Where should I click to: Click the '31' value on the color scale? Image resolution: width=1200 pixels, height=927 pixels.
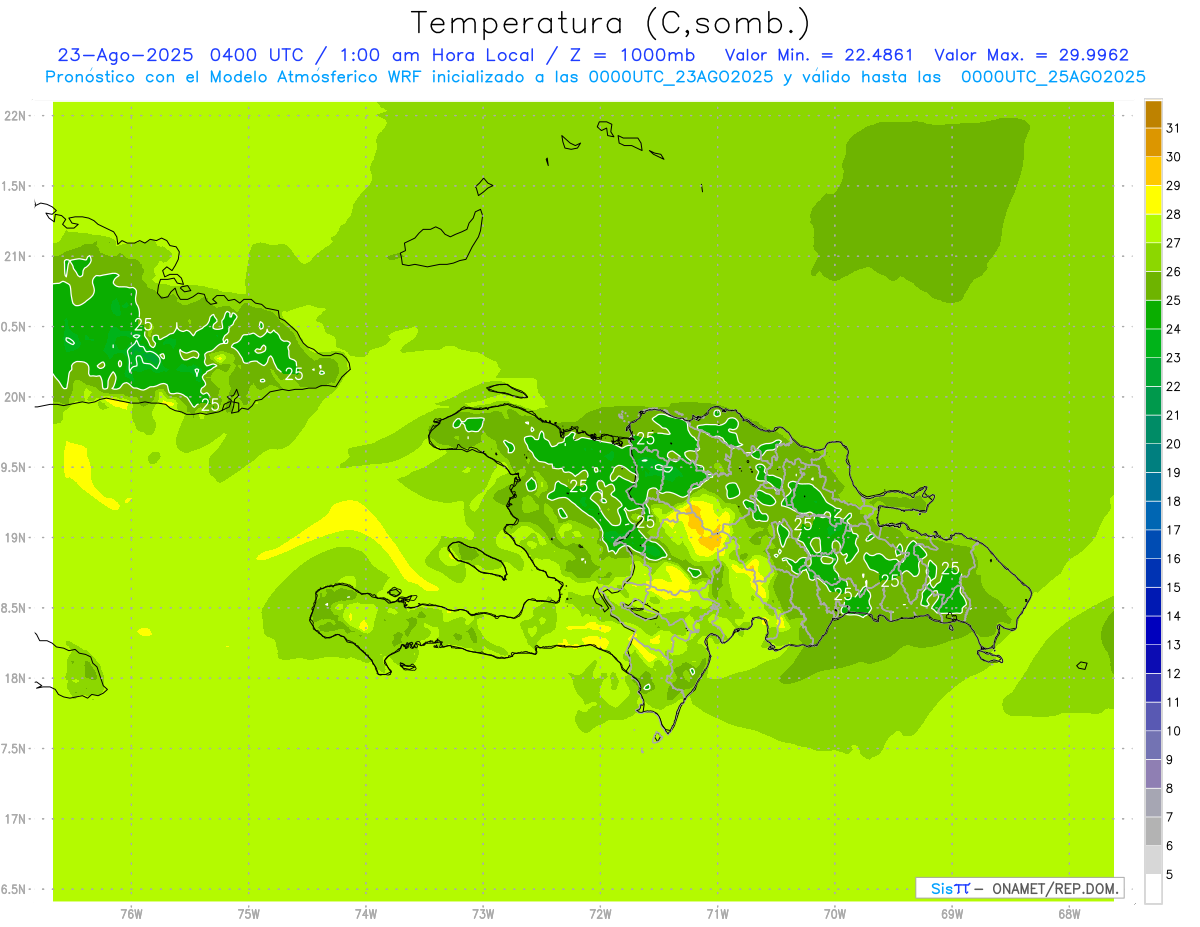(x=1174, y=128)
